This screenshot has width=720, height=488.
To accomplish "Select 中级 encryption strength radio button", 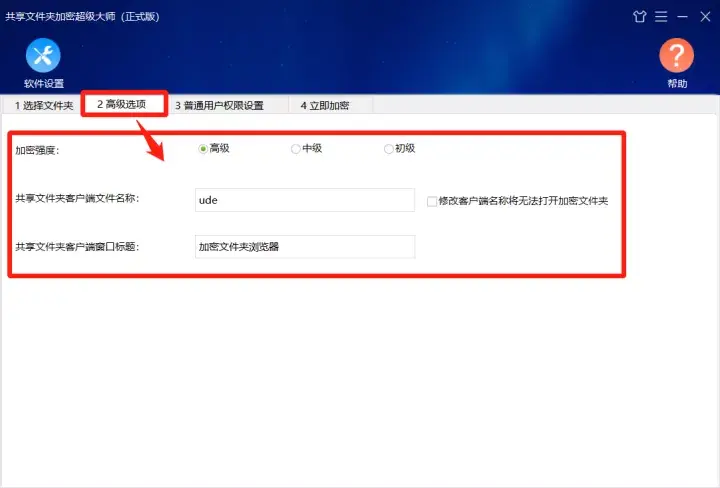I will [296, 149].
